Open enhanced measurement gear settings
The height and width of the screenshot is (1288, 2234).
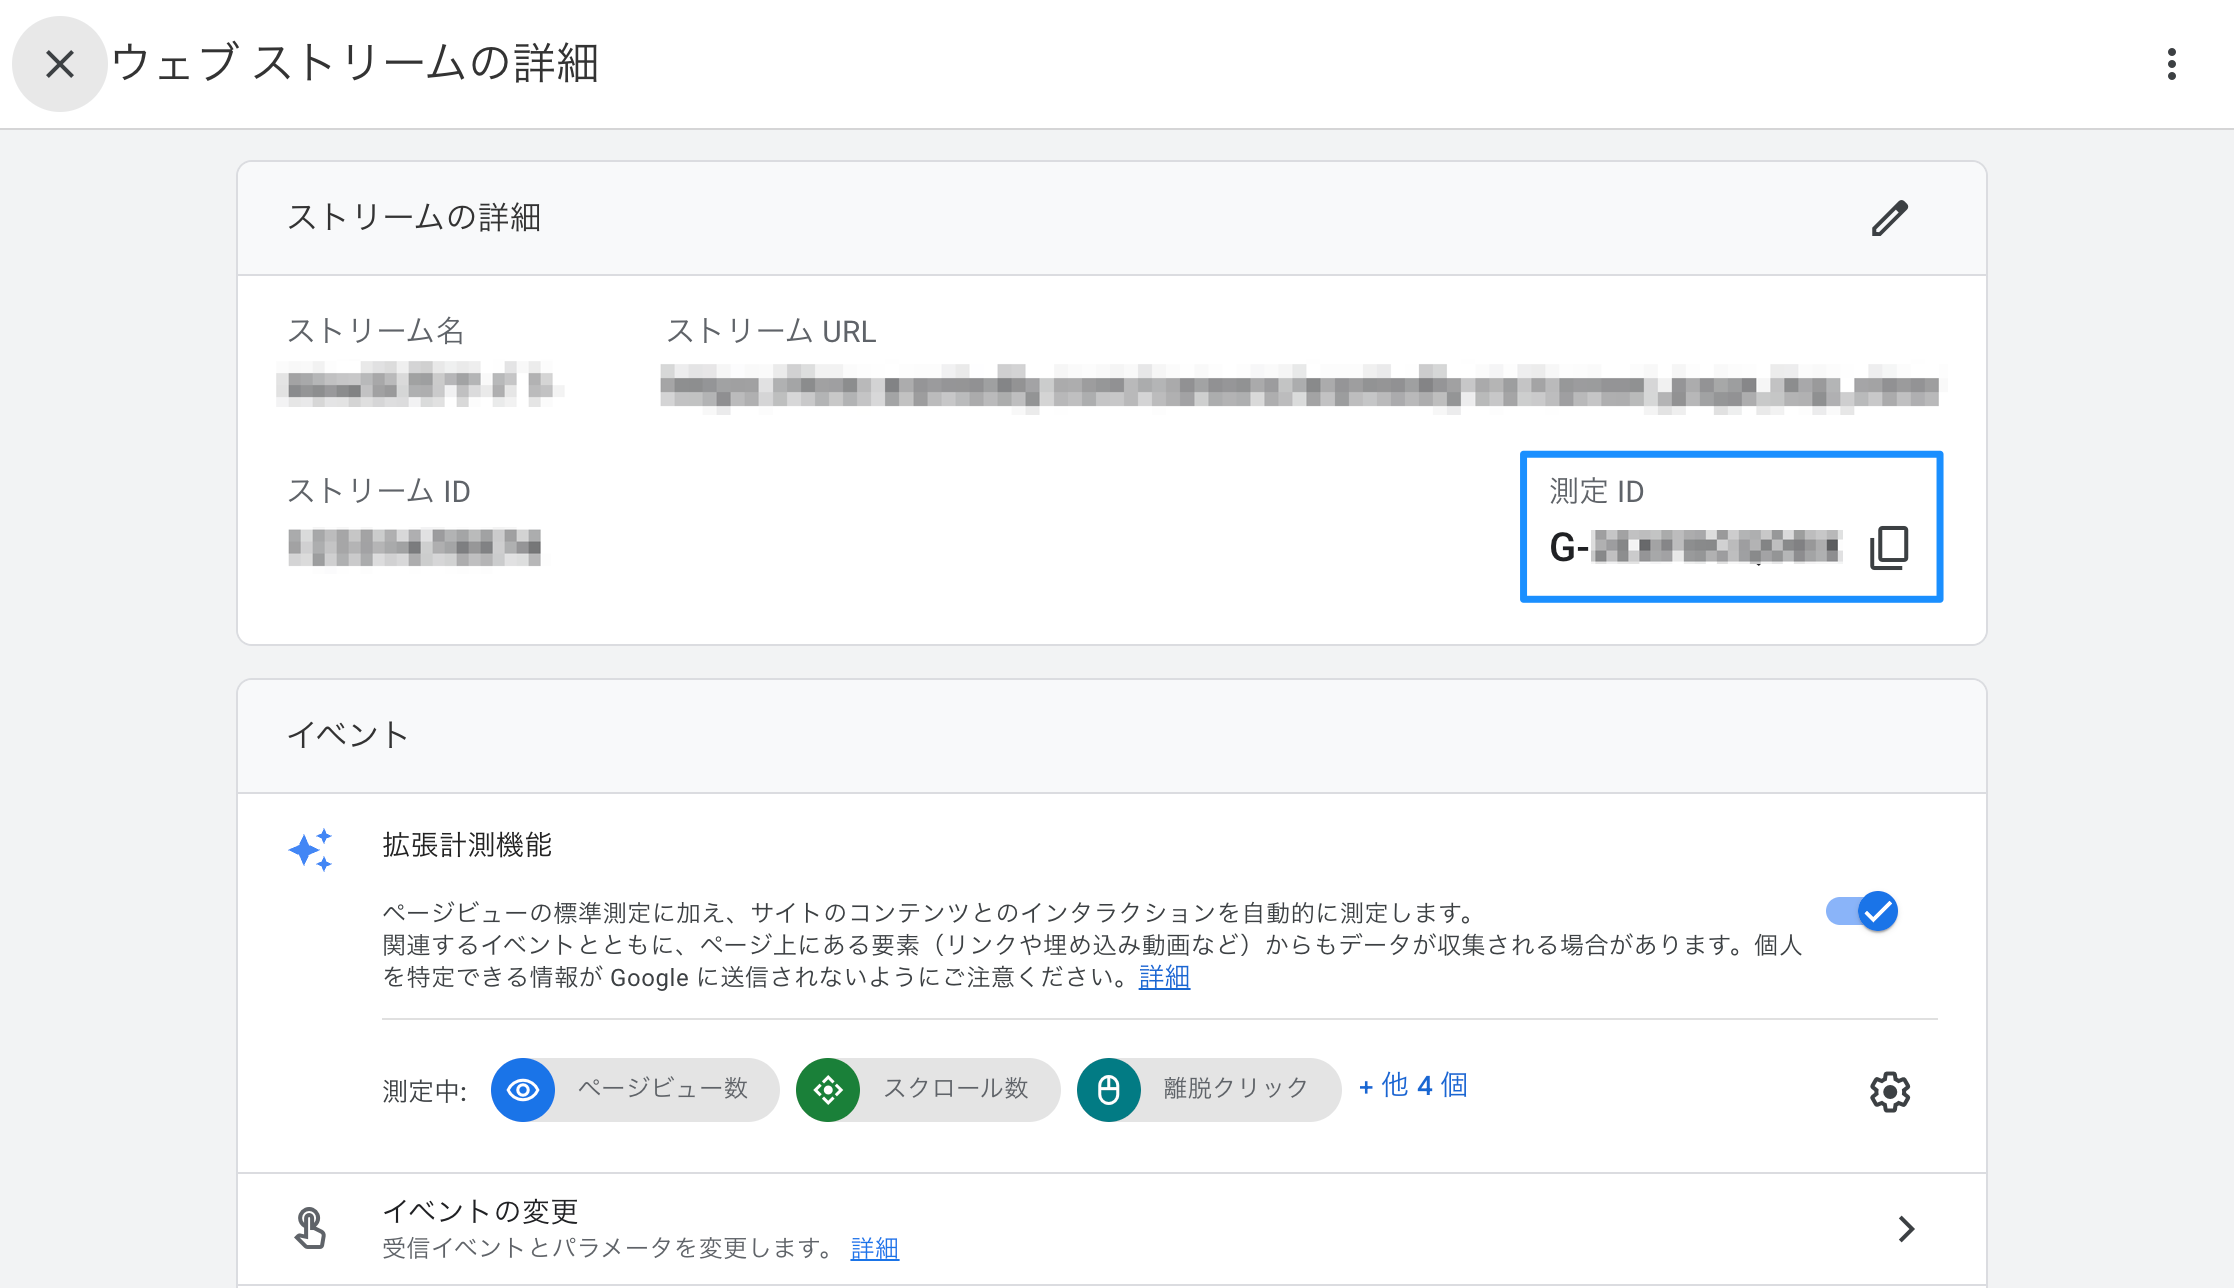(x=1889, y=1091)
